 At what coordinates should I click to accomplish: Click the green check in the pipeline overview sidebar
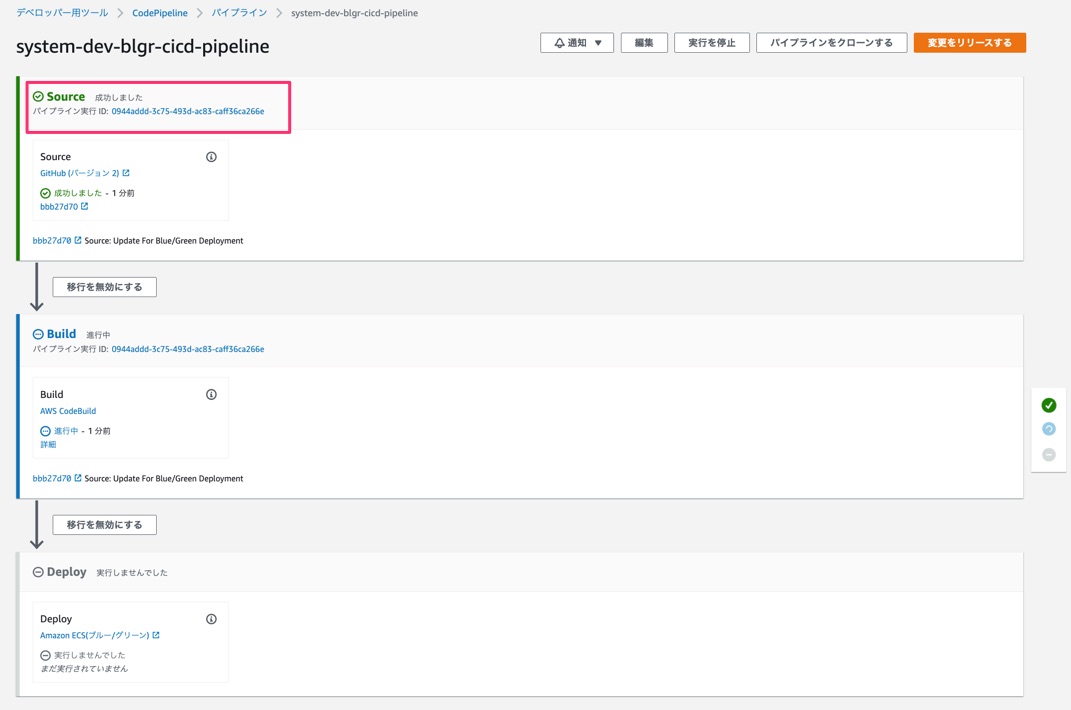pos(1048,405)
